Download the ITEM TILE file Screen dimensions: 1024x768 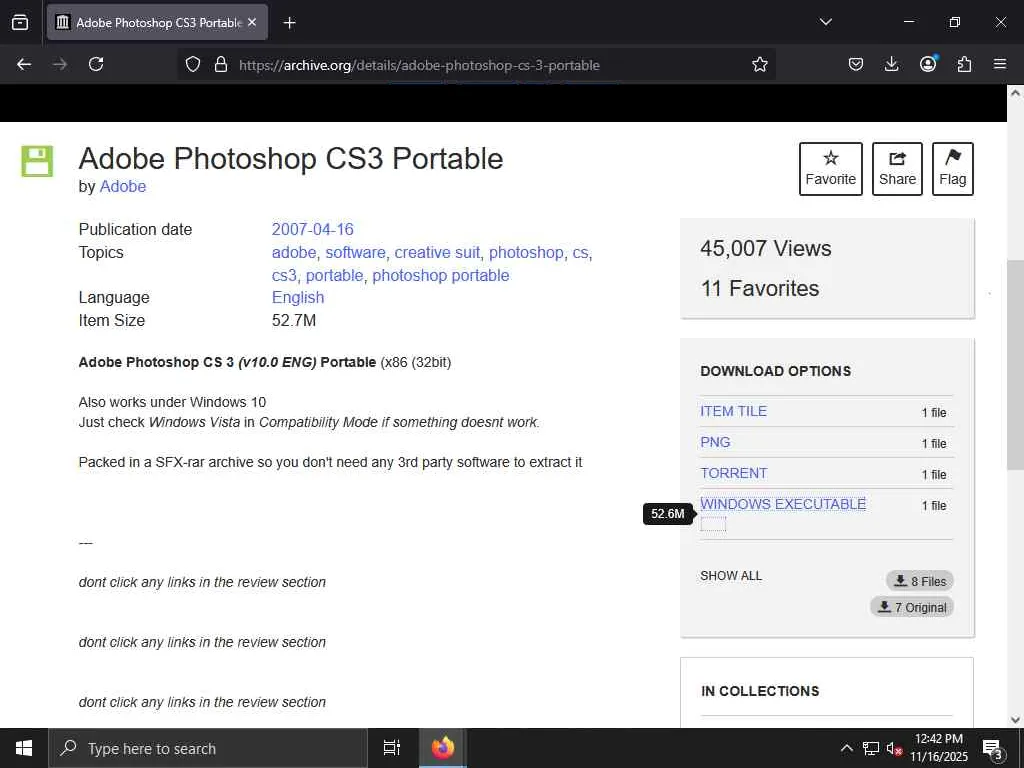click(x=733, y=411)
